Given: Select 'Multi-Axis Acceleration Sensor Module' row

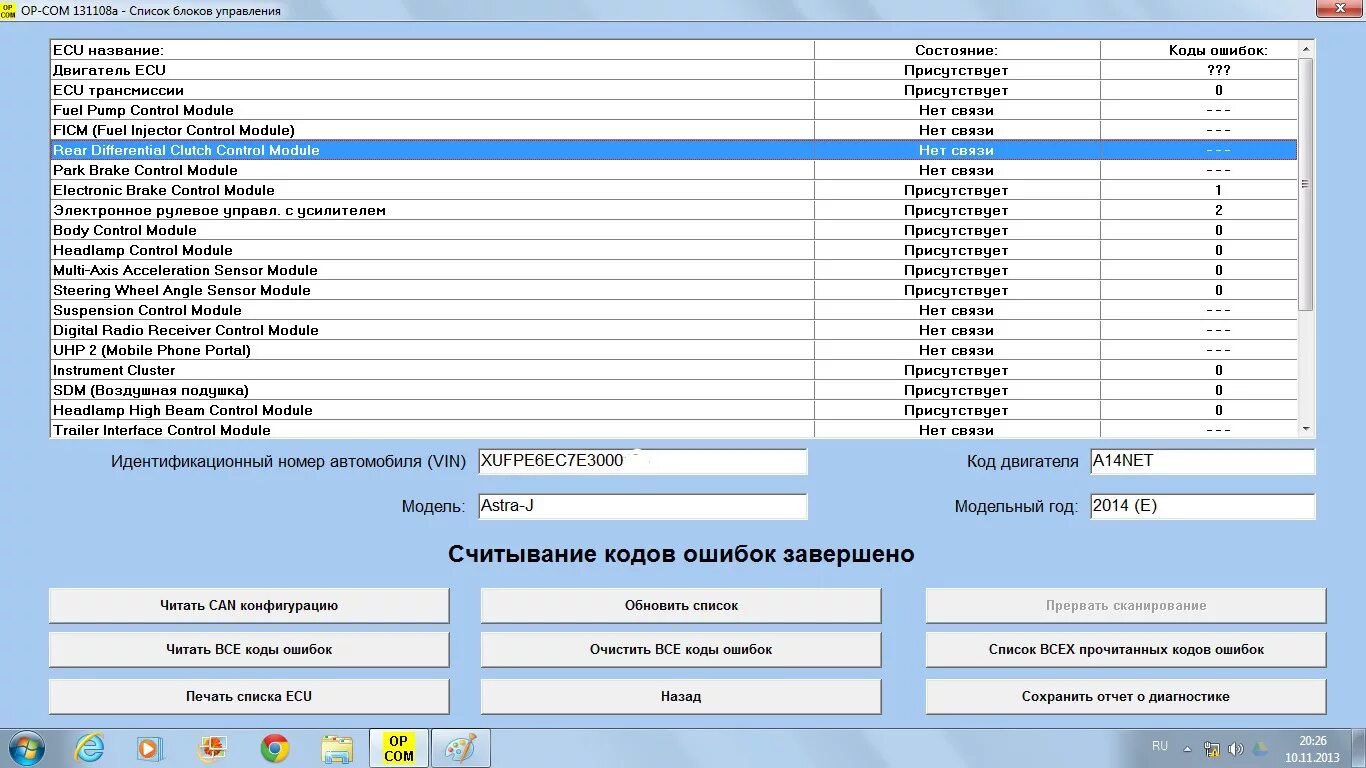Looking at the screenshot, I should 674,270.
